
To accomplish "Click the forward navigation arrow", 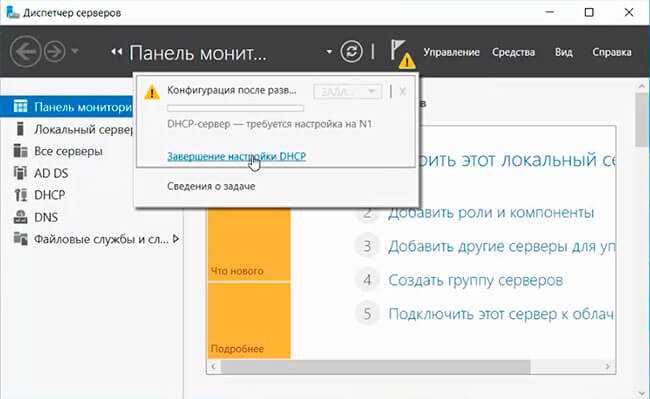I will pyautogui.click(x=55, y=52).
